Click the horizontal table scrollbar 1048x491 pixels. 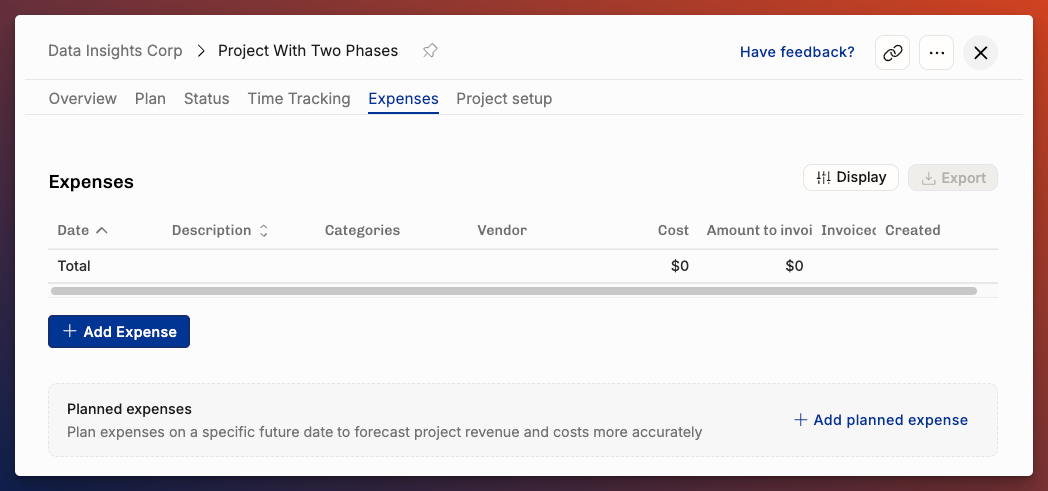point(514,291)
